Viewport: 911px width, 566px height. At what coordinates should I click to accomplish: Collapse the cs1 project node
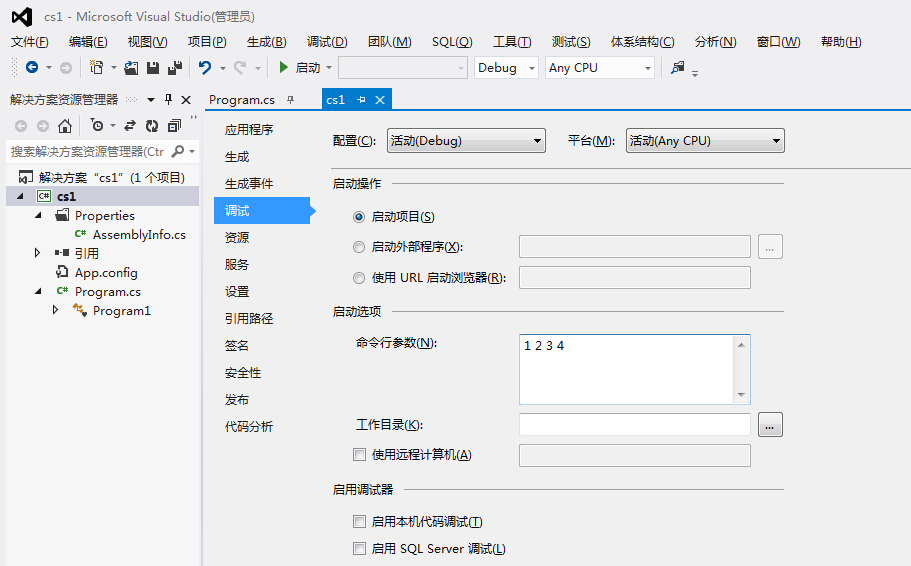(20, 196)
